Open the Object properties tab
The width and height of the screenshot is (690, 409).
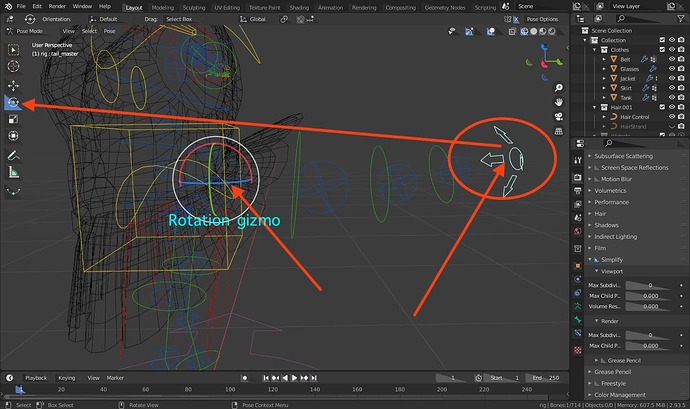click(x=578, y=265)
